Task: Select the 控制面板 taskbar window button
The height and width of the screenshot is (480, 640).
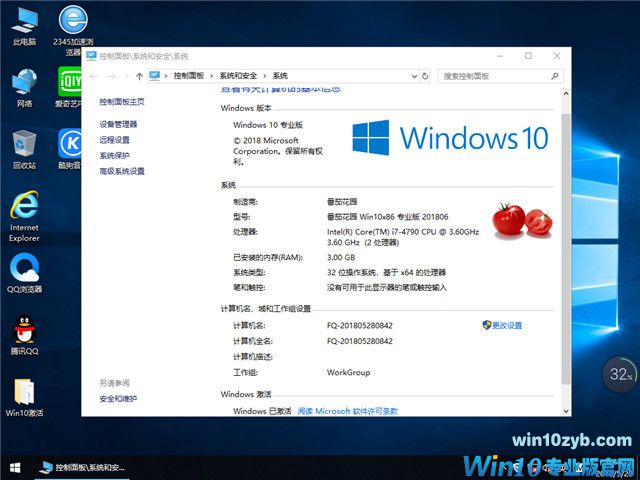Action: click(x=82, y=468)
